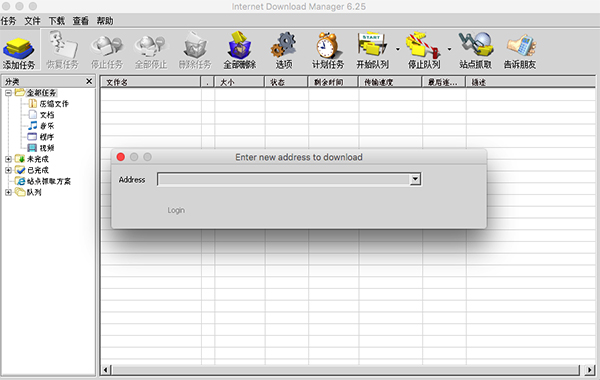Viewport: 600px width, 380px height.
Task: Click the horizontal scrollbar left arrow
Action: pyautogui.click(x=106, y=370)
